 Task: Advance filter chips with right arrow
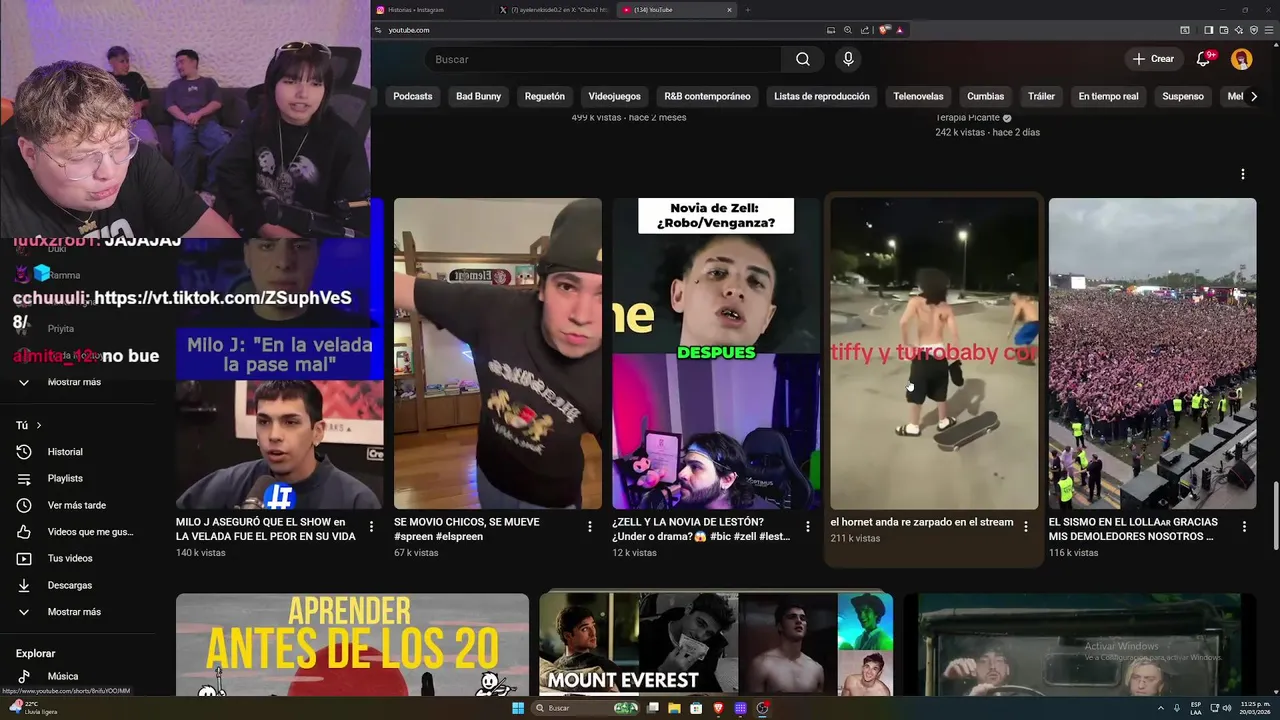(1254, 96)
